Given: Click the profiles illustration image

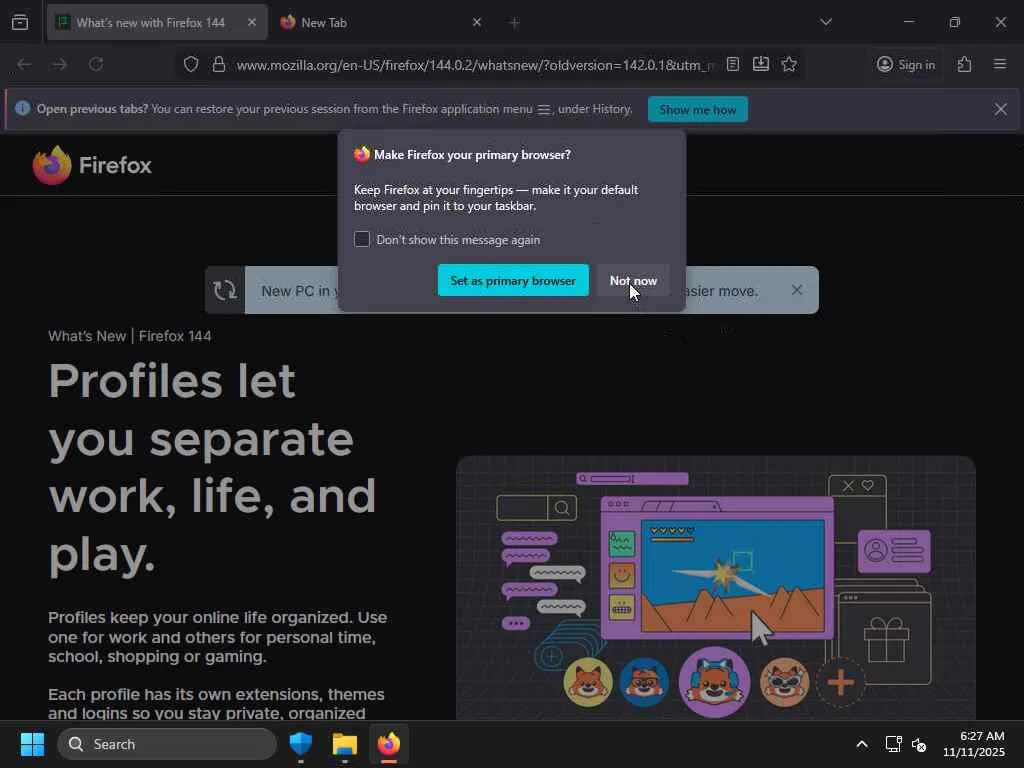Looking at the screenshot, I should point(716,587).
